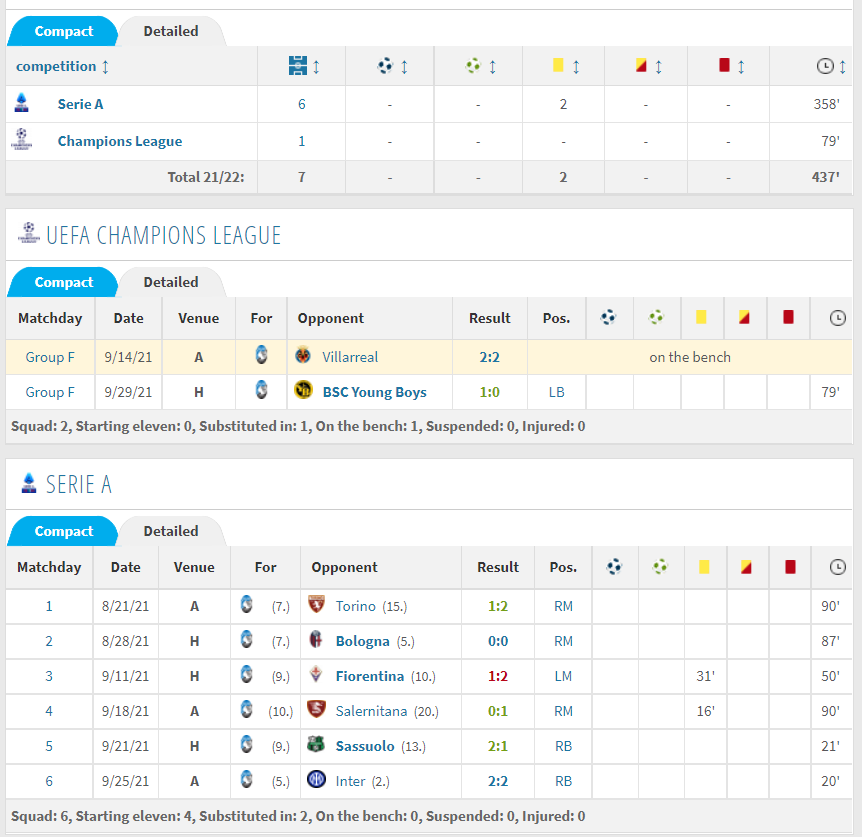Open Serie A matchday 1 link
862x837 pixels.
click(49, 606)
